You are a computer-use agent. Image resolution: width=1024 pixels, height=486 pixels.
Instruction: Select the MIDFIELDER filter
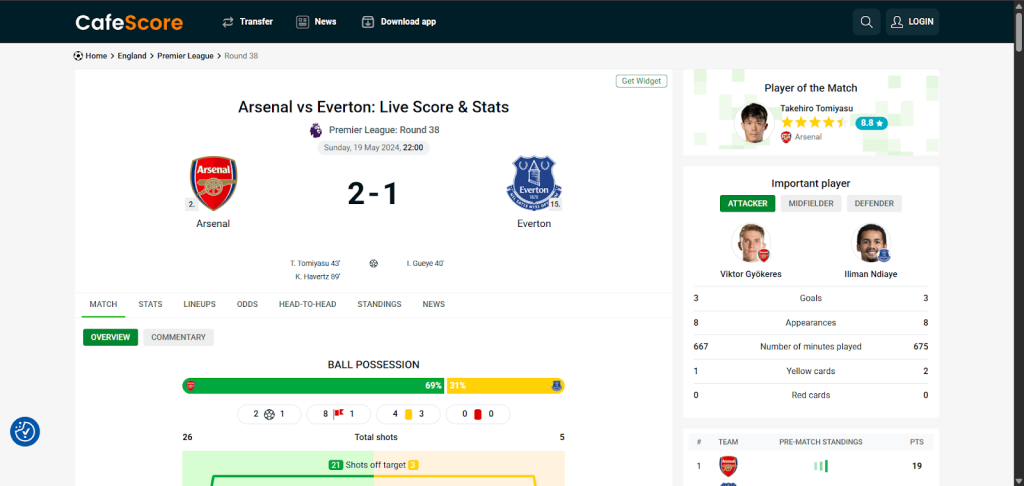coord(811,203)
